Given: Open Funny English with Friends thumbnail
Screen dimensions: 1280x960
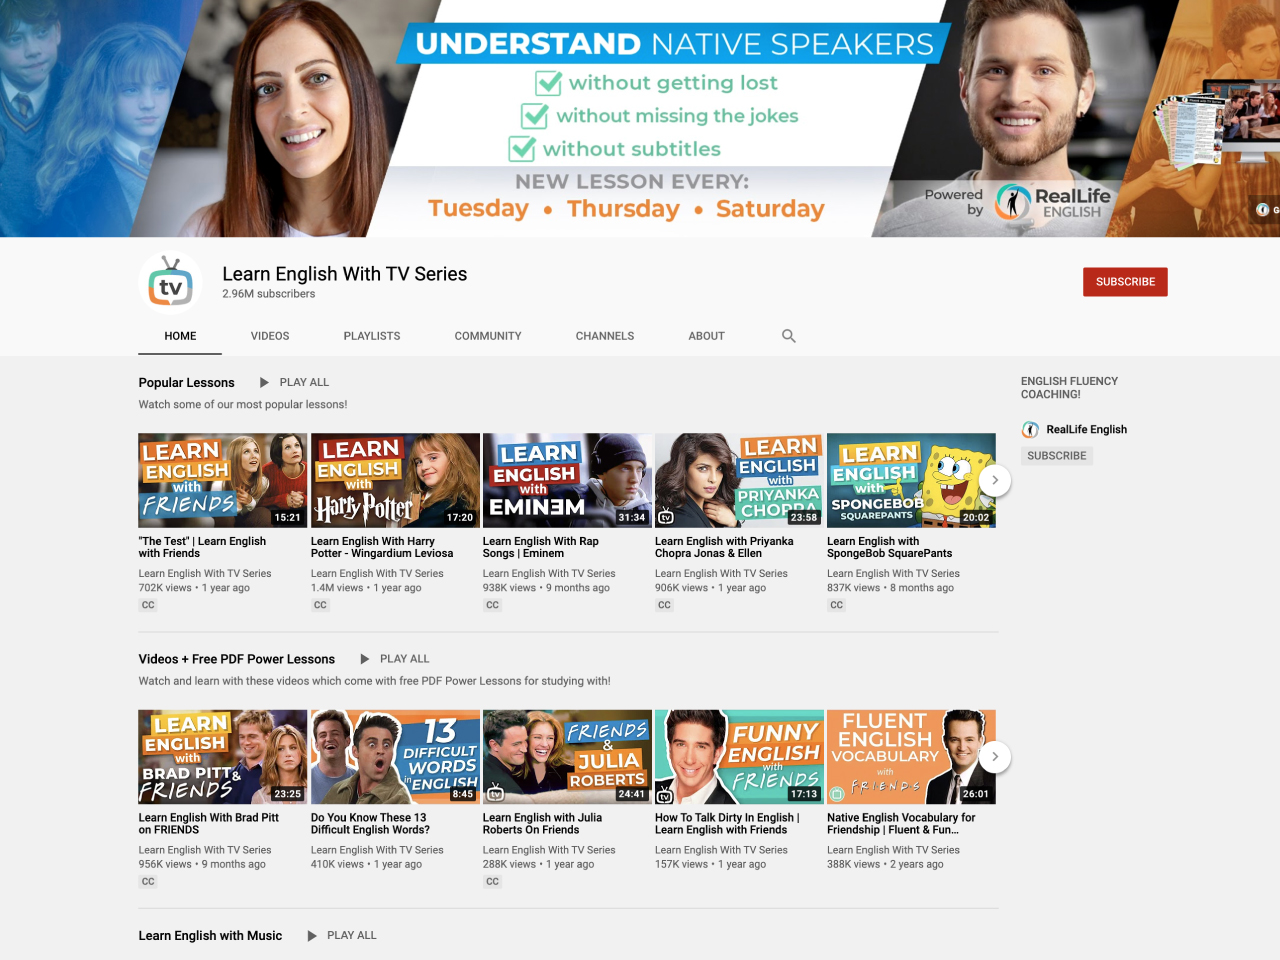Looking at the screenshot, I should pos(739,757).
